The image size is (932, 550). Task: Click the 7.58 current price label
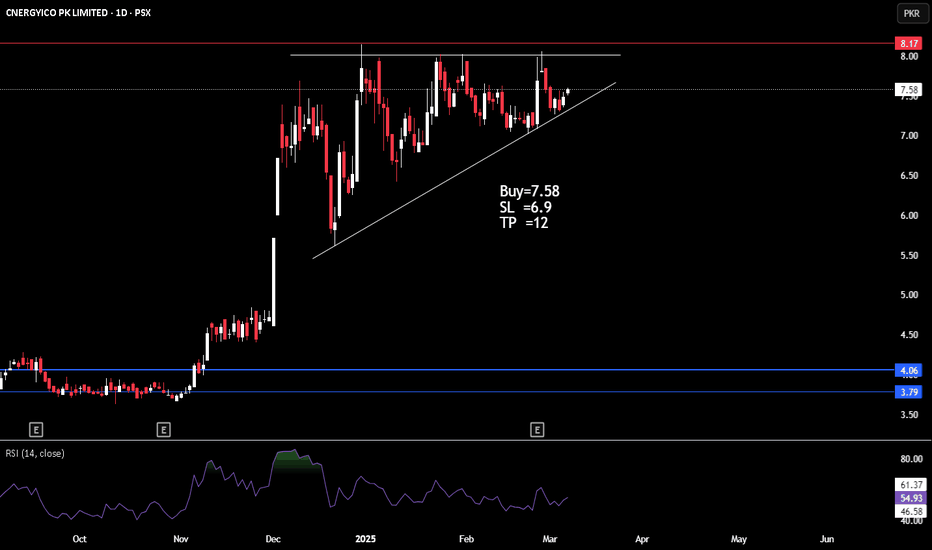coord(909,90)
